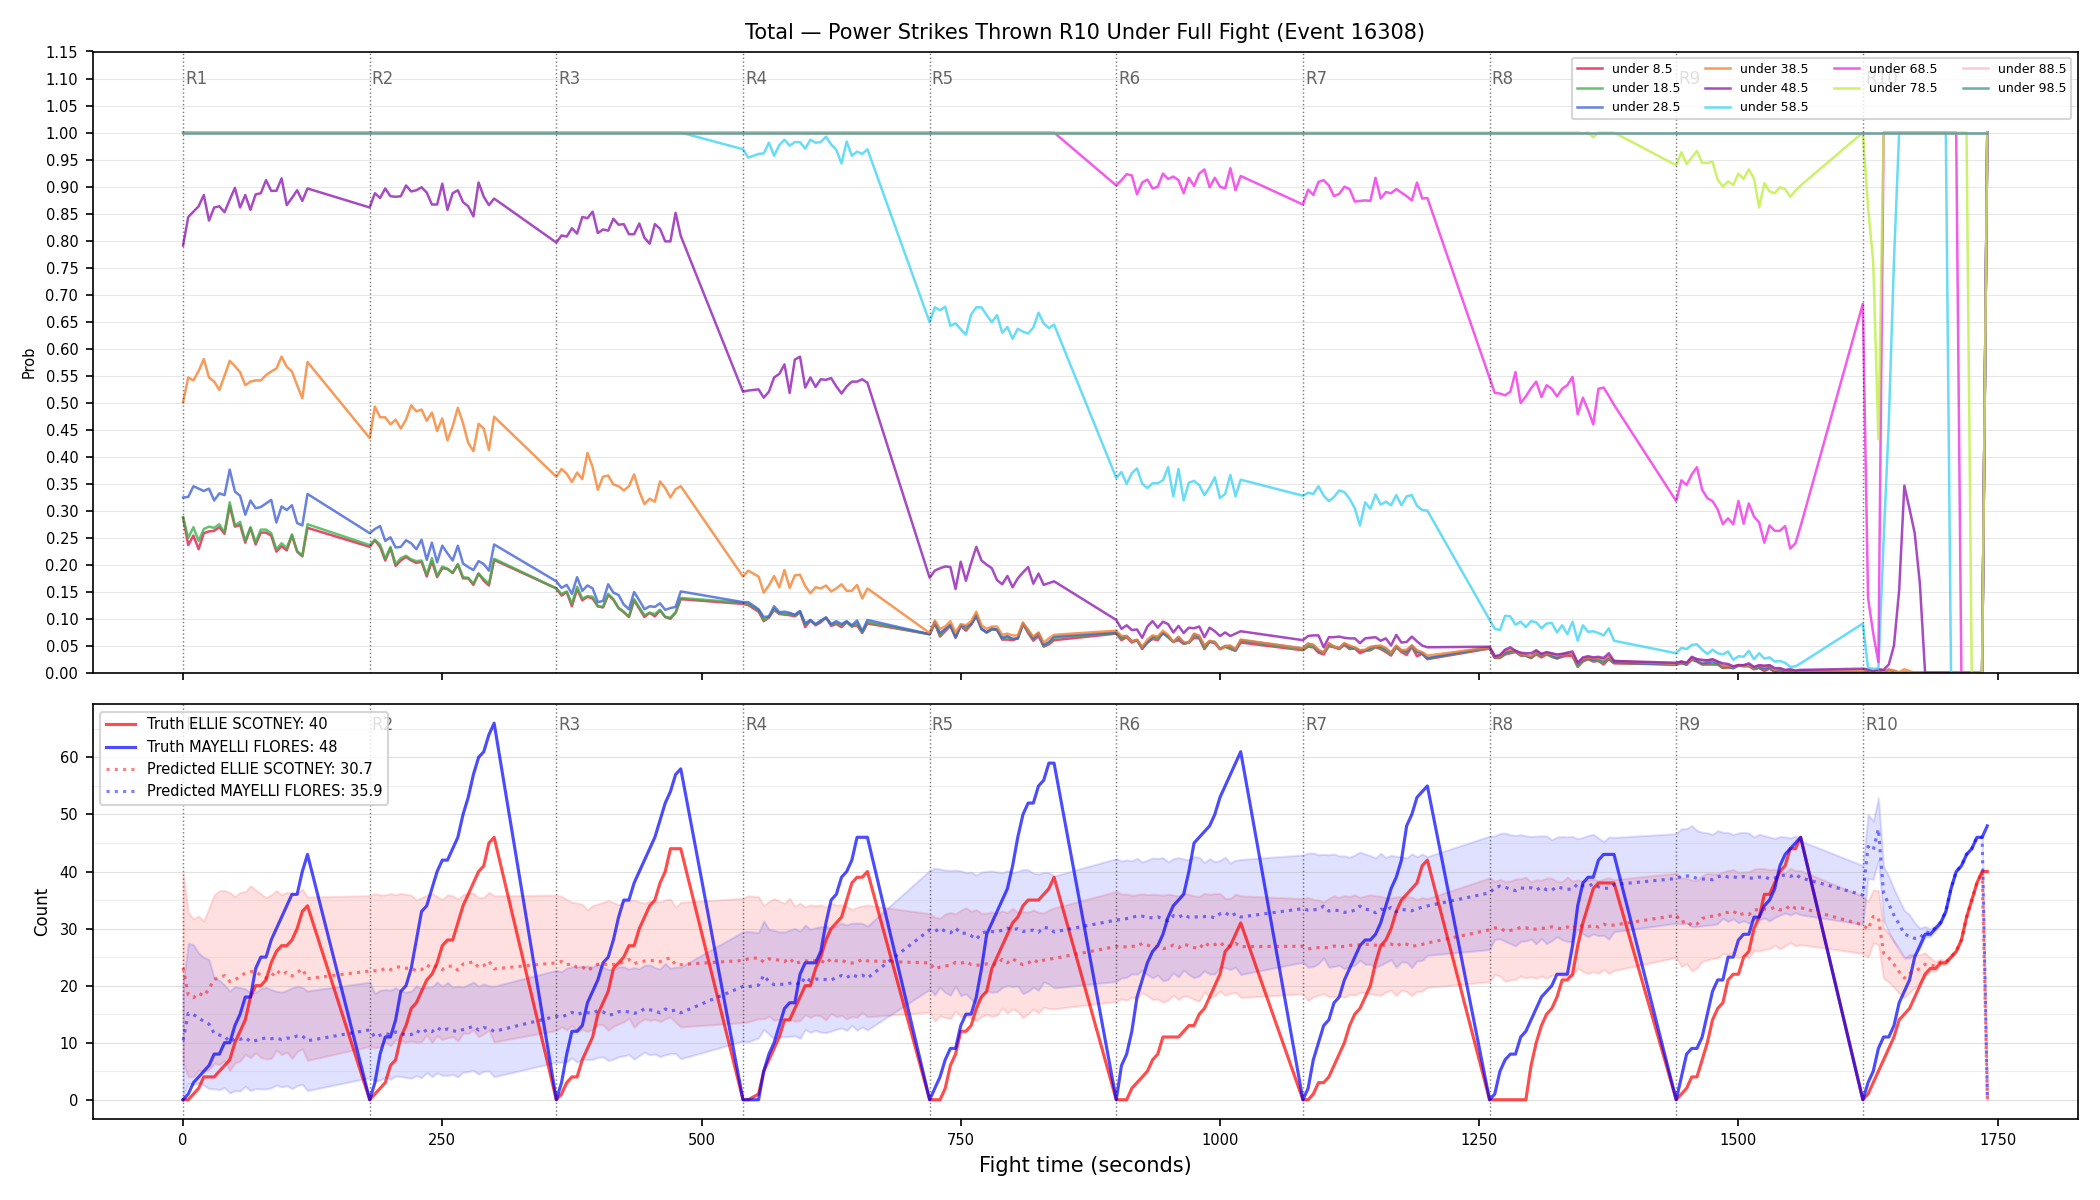Screen dimensions: 2100x1200
Task: Select the R9 round label in the count chart
Action: [1689, 724]
